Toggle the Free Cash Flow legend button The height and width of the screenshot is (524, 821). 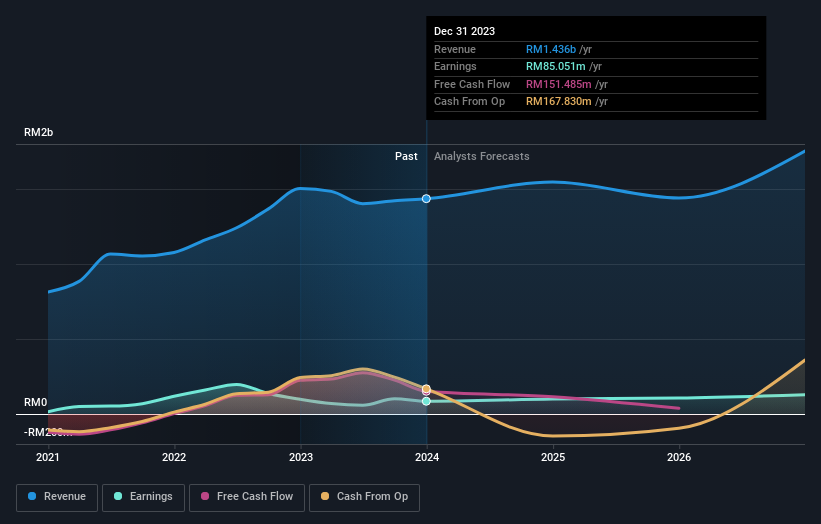coord(247,497)
